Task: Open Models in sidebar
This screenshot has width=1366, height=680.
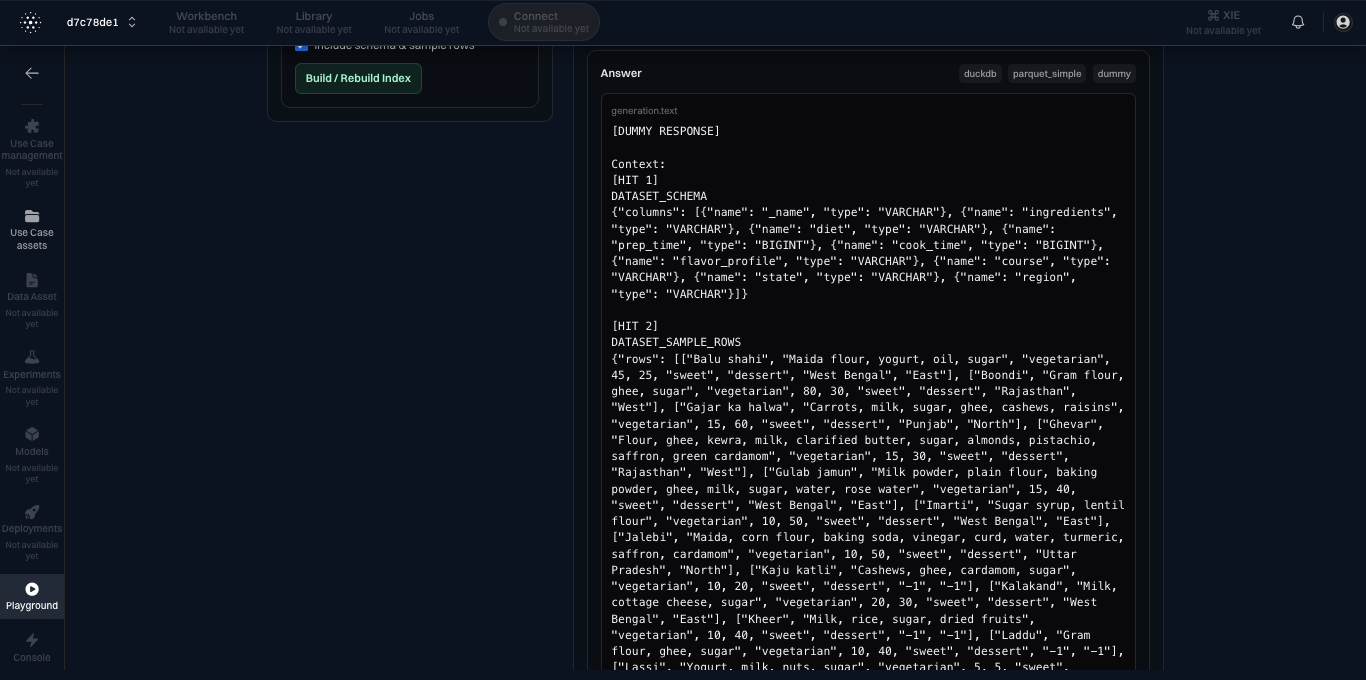Action: point(32,455)
